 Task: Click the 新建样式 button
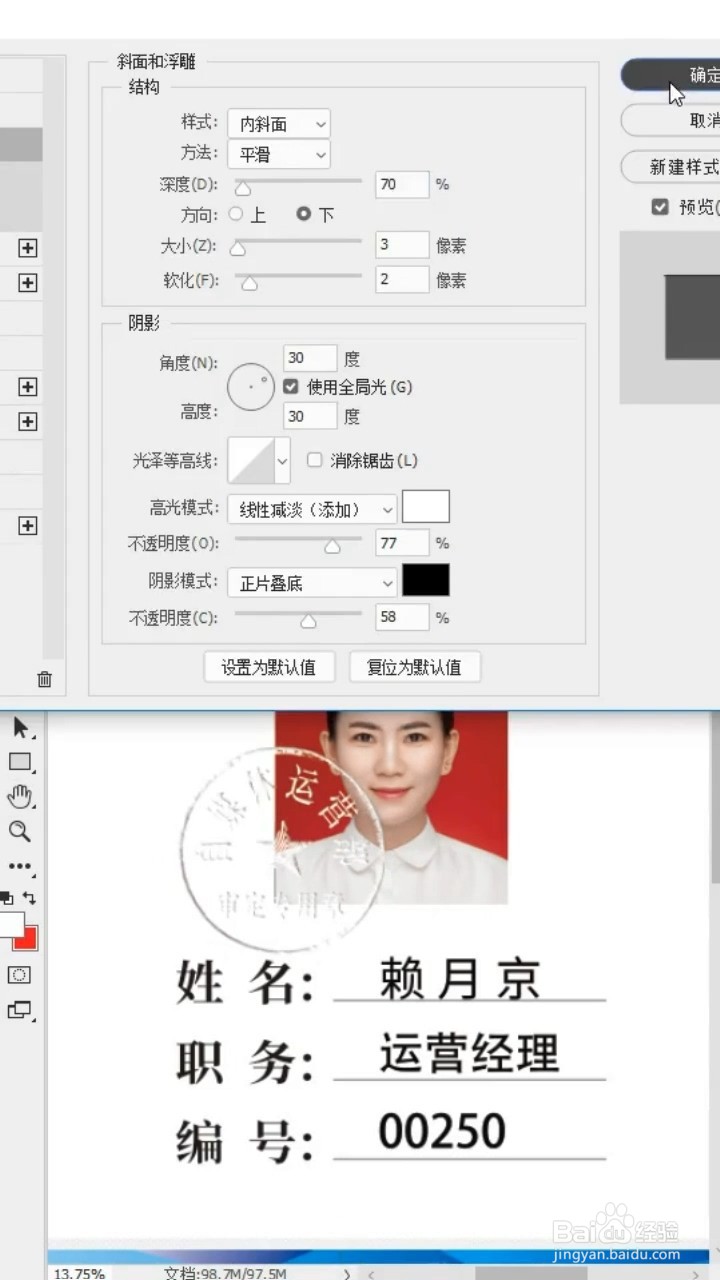coord(670,166)
